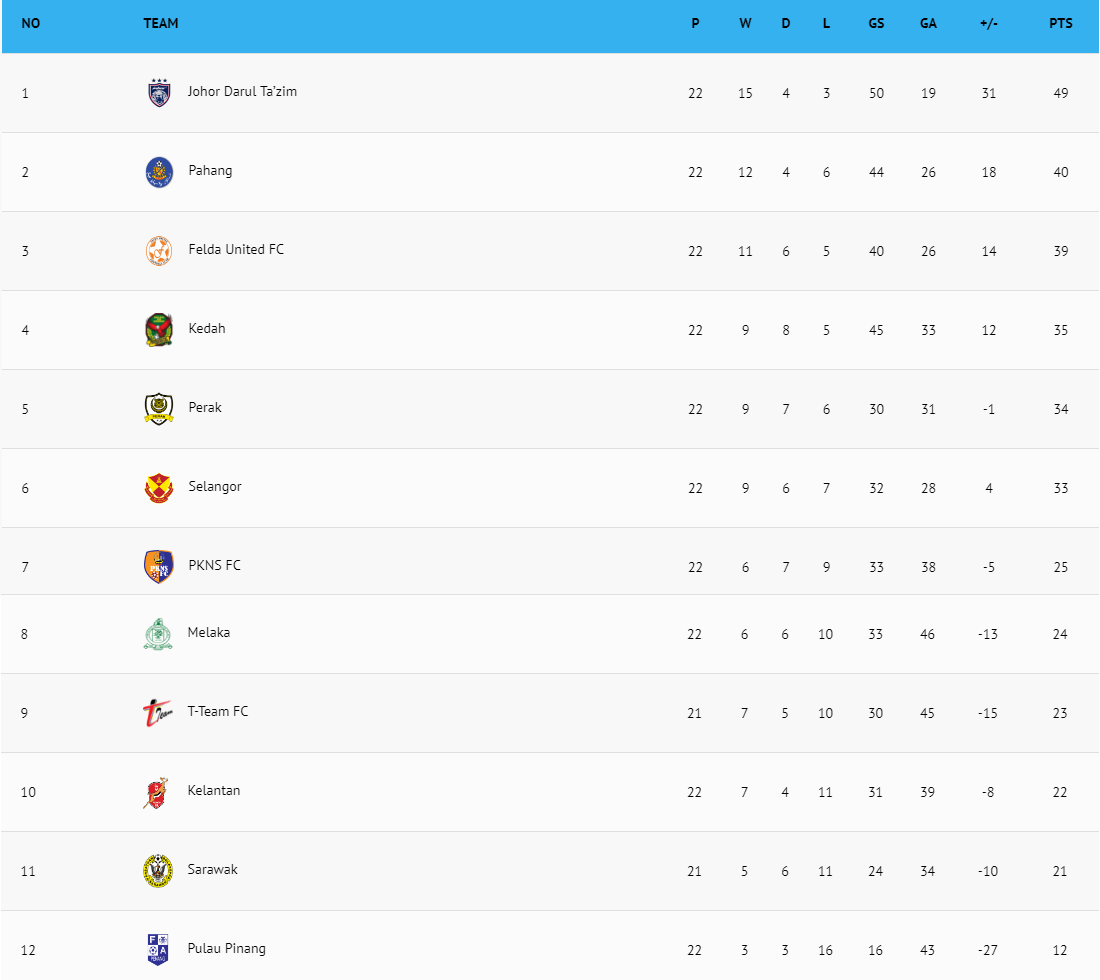Click the Johor Darul Ta'zim team crest

(158, 92)
